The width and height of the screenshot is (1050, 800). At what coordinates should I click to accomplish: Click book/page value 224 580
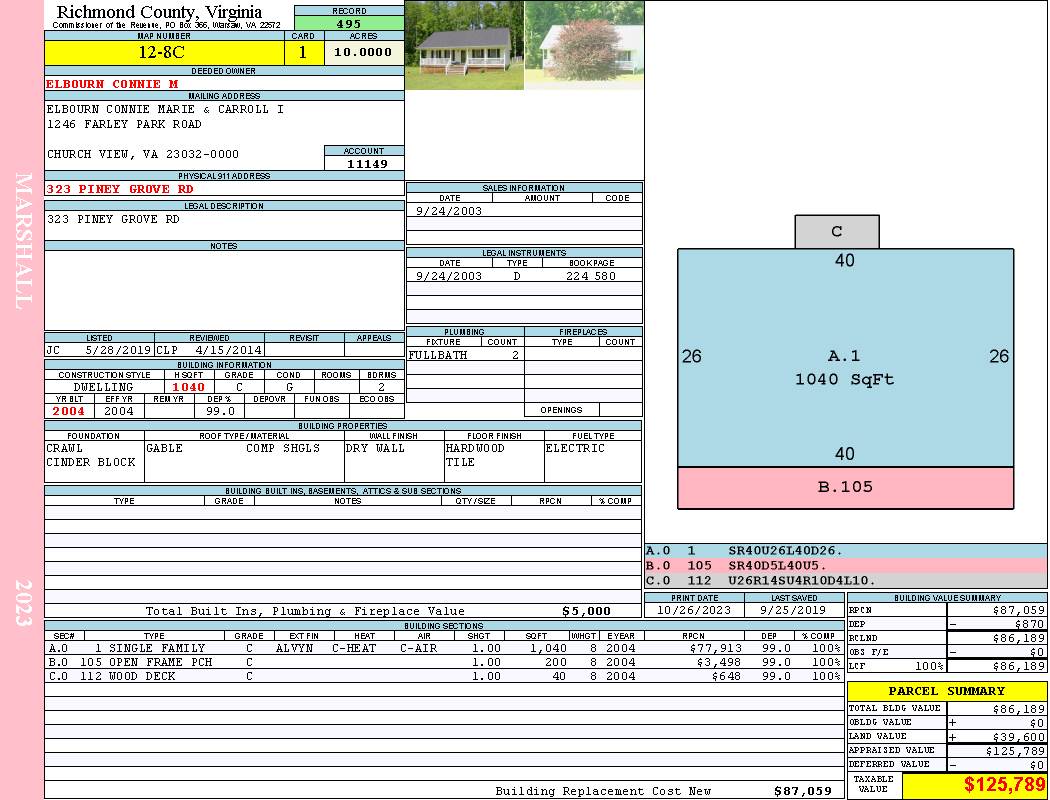[x=591, y=275]
